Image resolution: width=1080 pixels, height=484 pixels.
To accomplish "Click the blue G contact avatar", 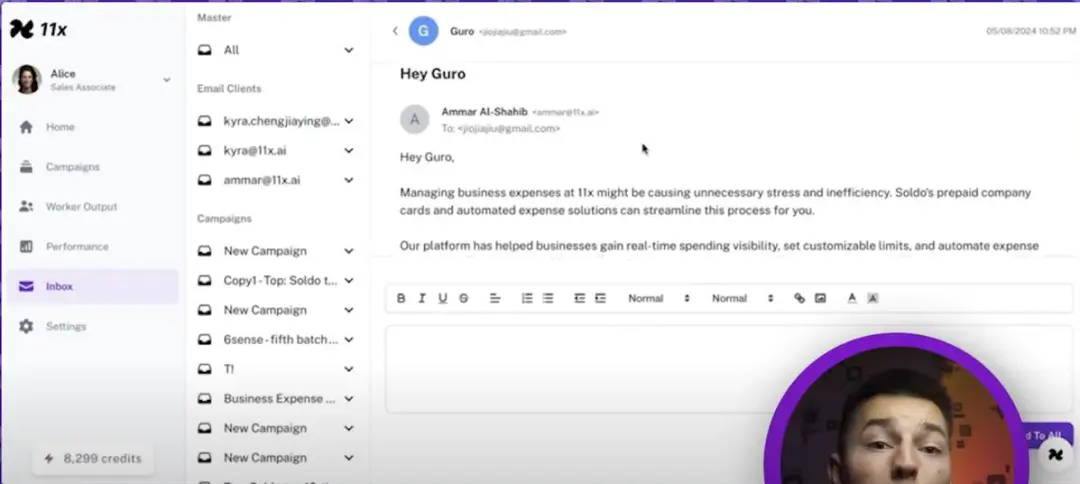I will point(424,31).
